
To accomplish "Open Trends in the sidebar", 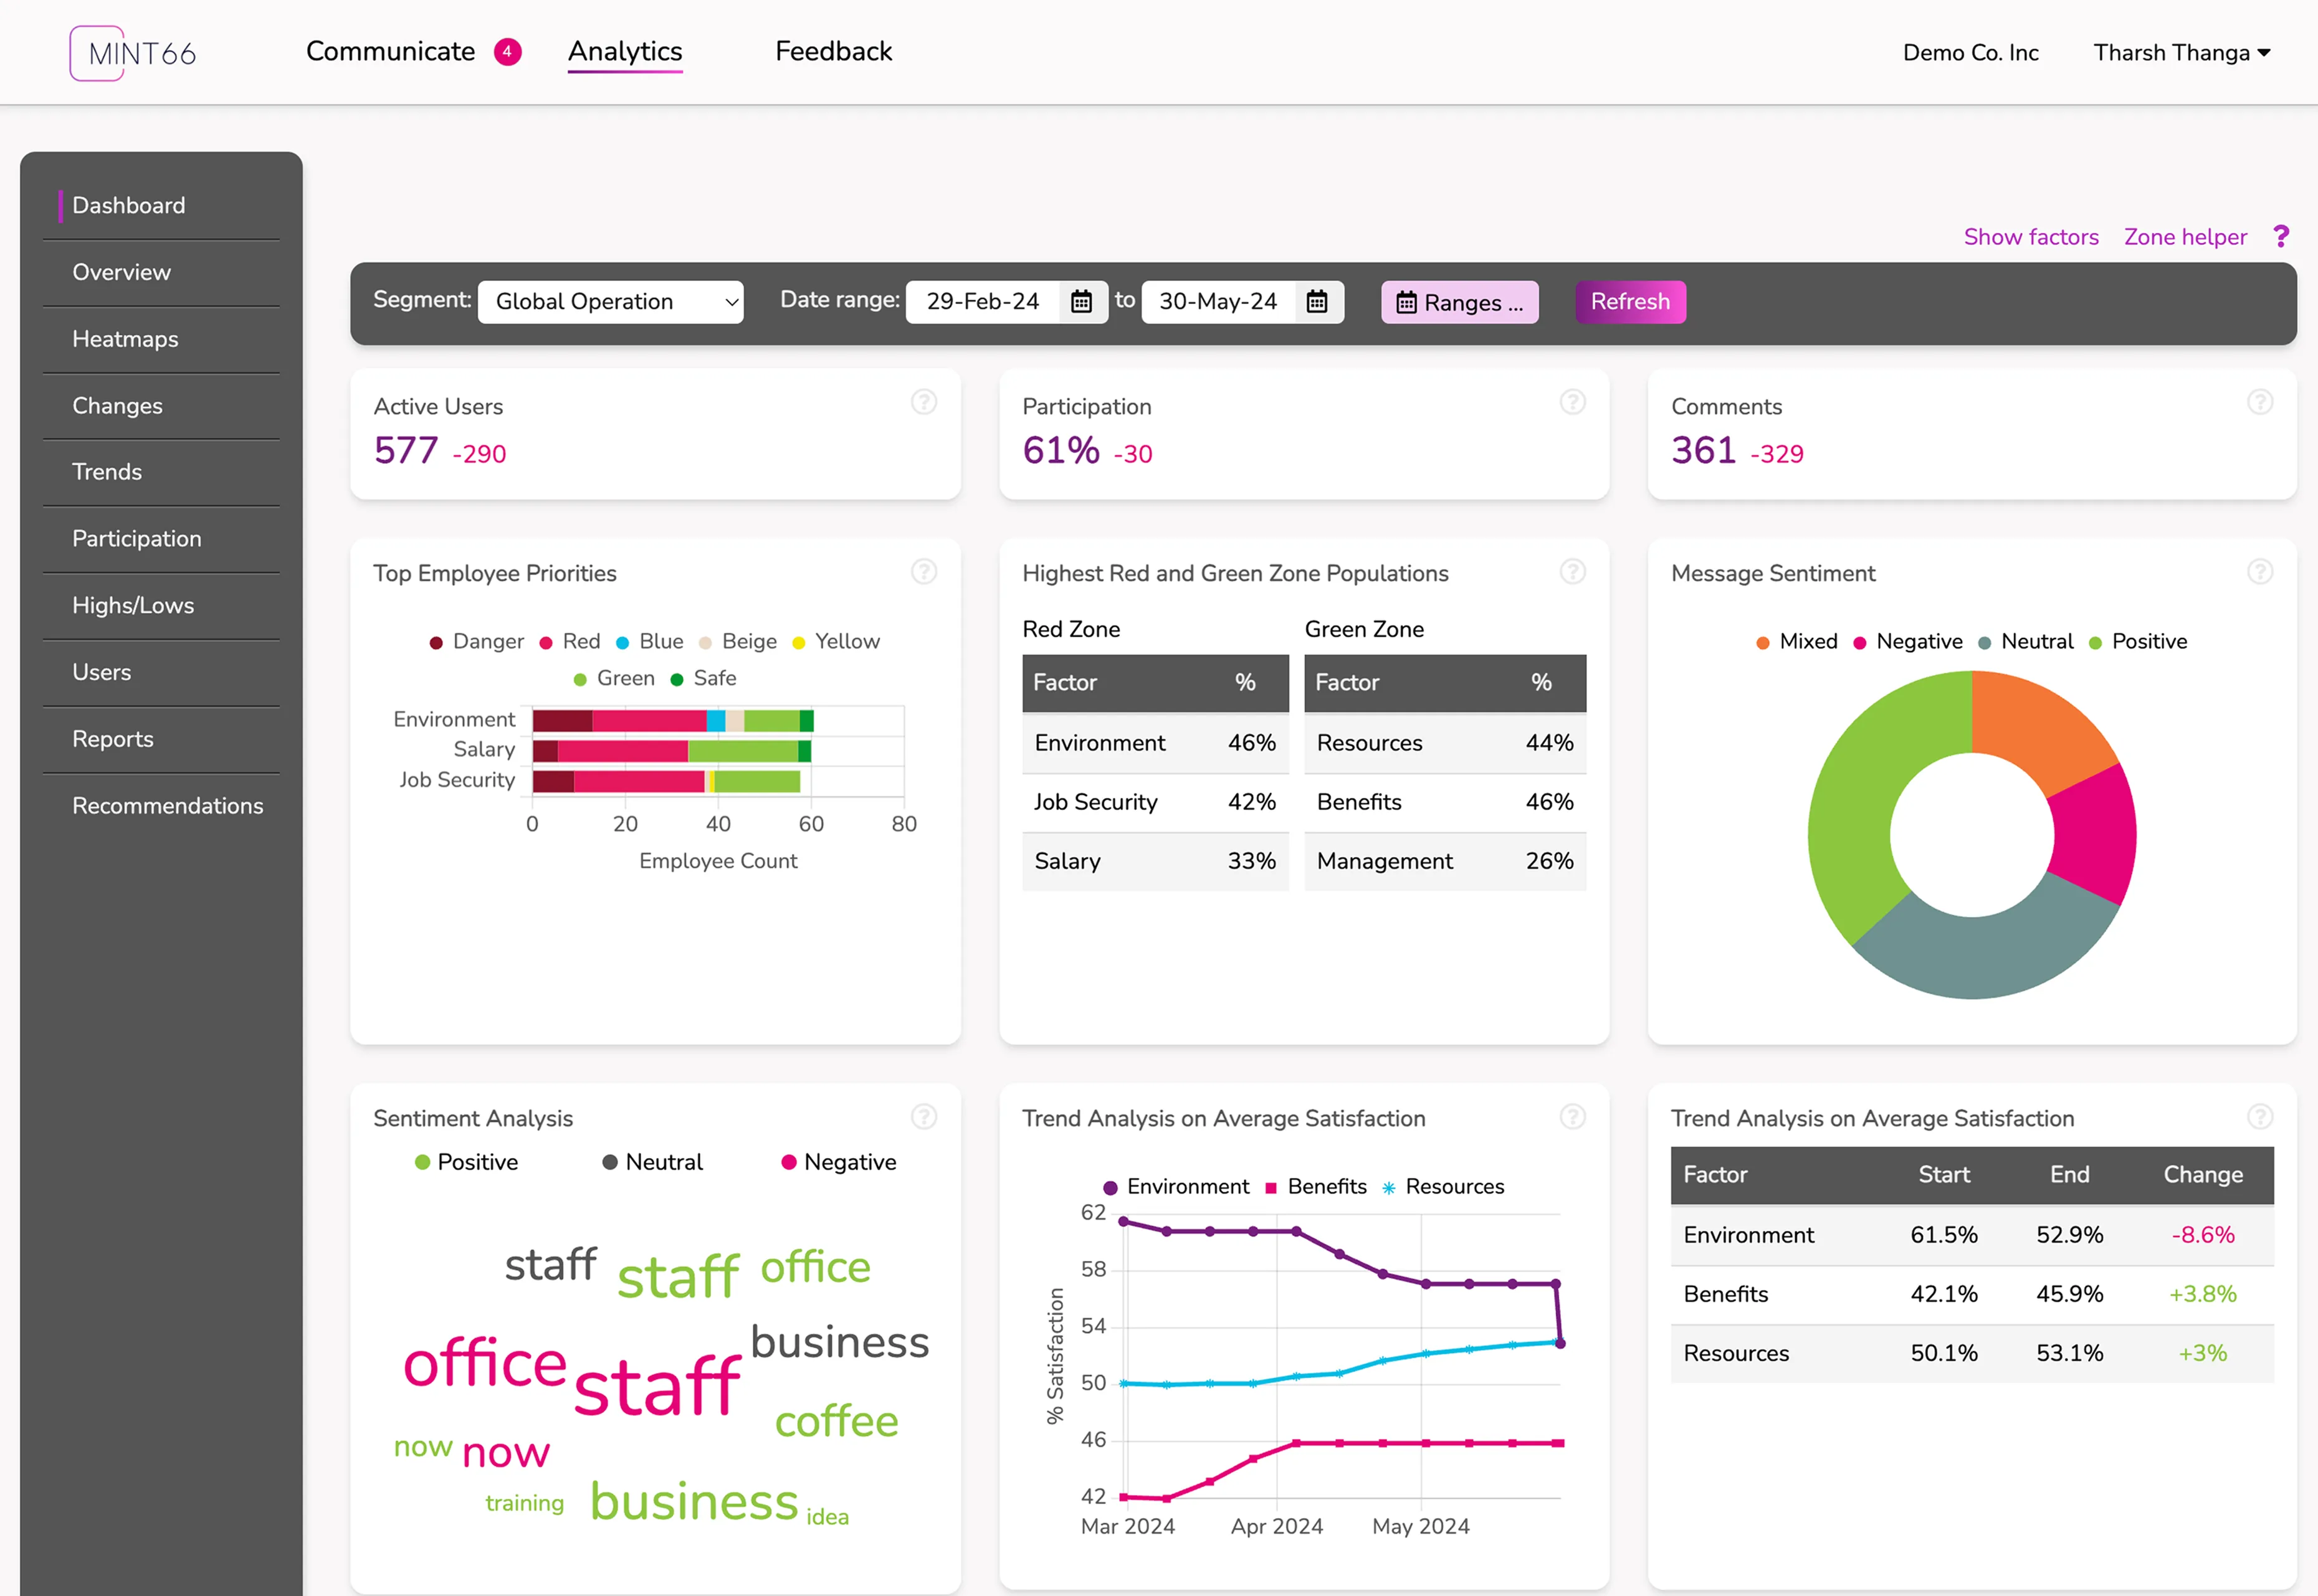I will point(107,472).
